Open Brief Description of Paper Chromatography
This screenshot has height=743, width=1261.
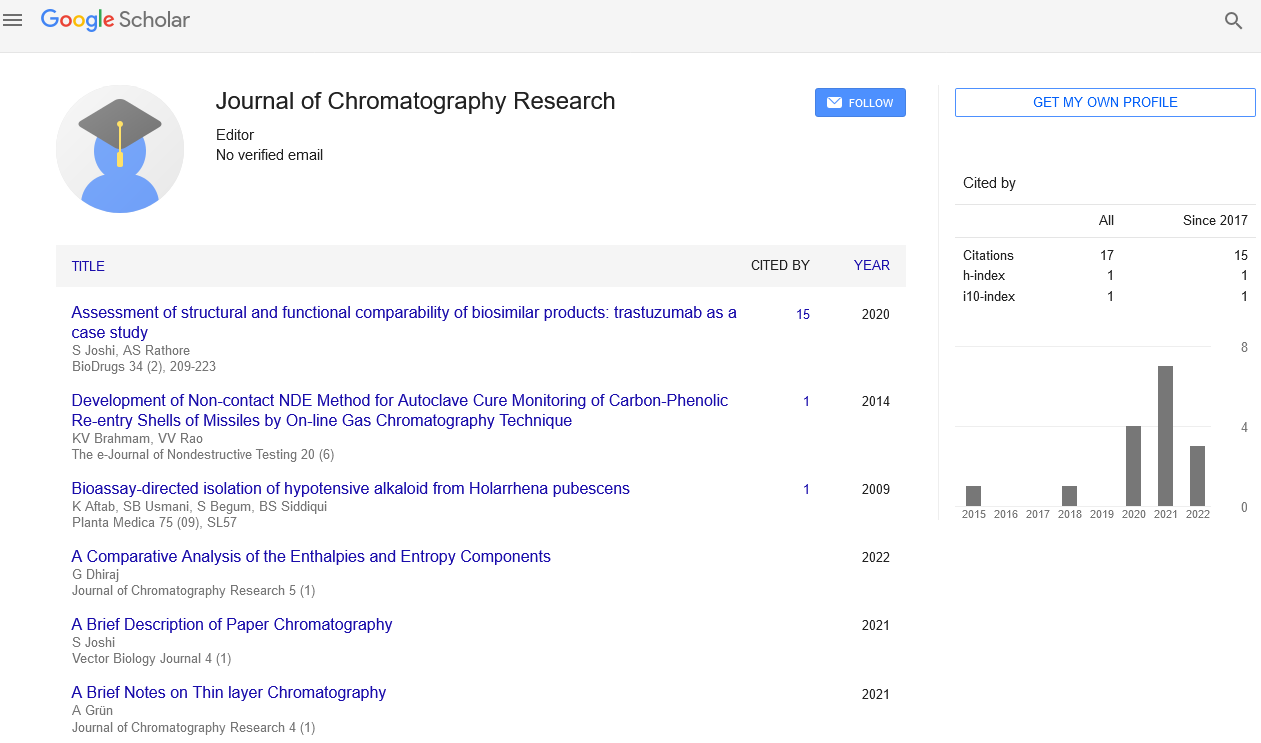(x=232, y=625)
